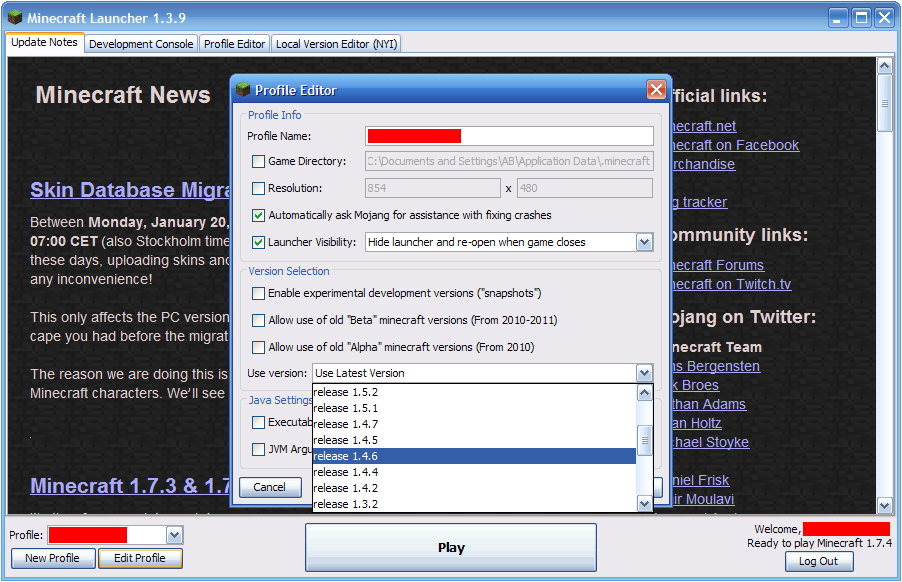This screenshot has width=902, height=582.
Task: Close the Profile Editor dialog
Action: [x=656, y=89]
